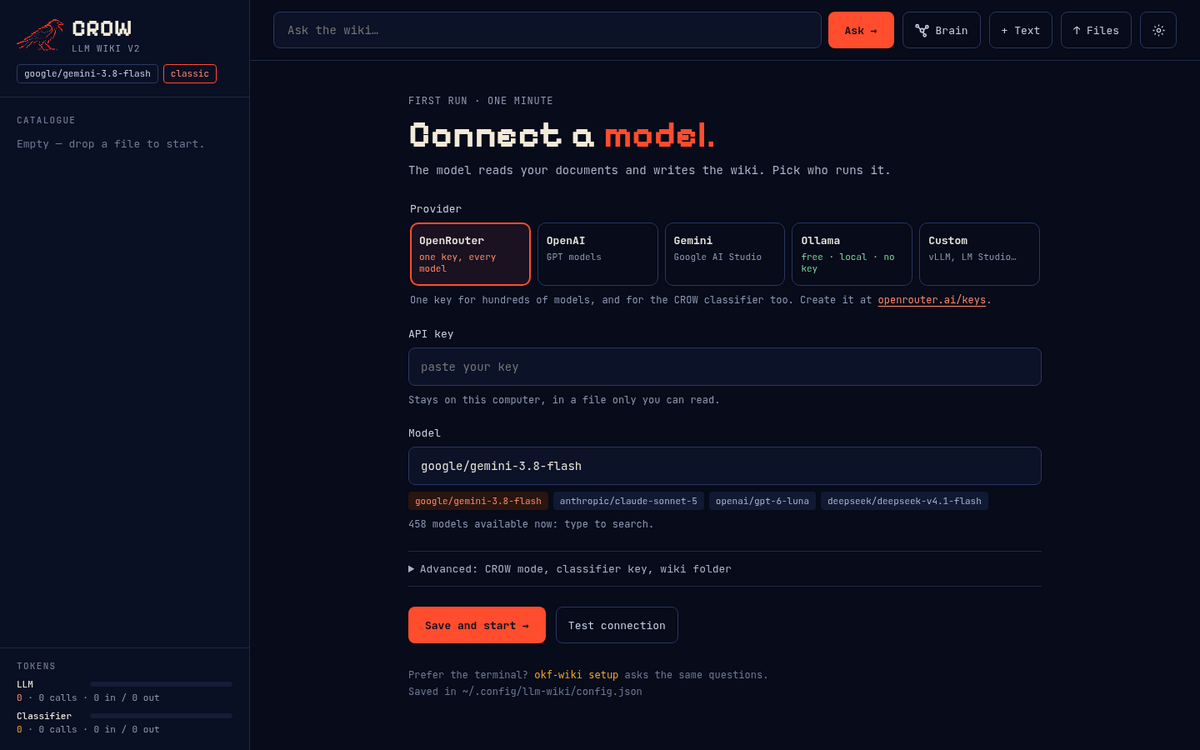Click the CATALOGUE sidebar heading

pyautogui.click(x=46, y=120)
